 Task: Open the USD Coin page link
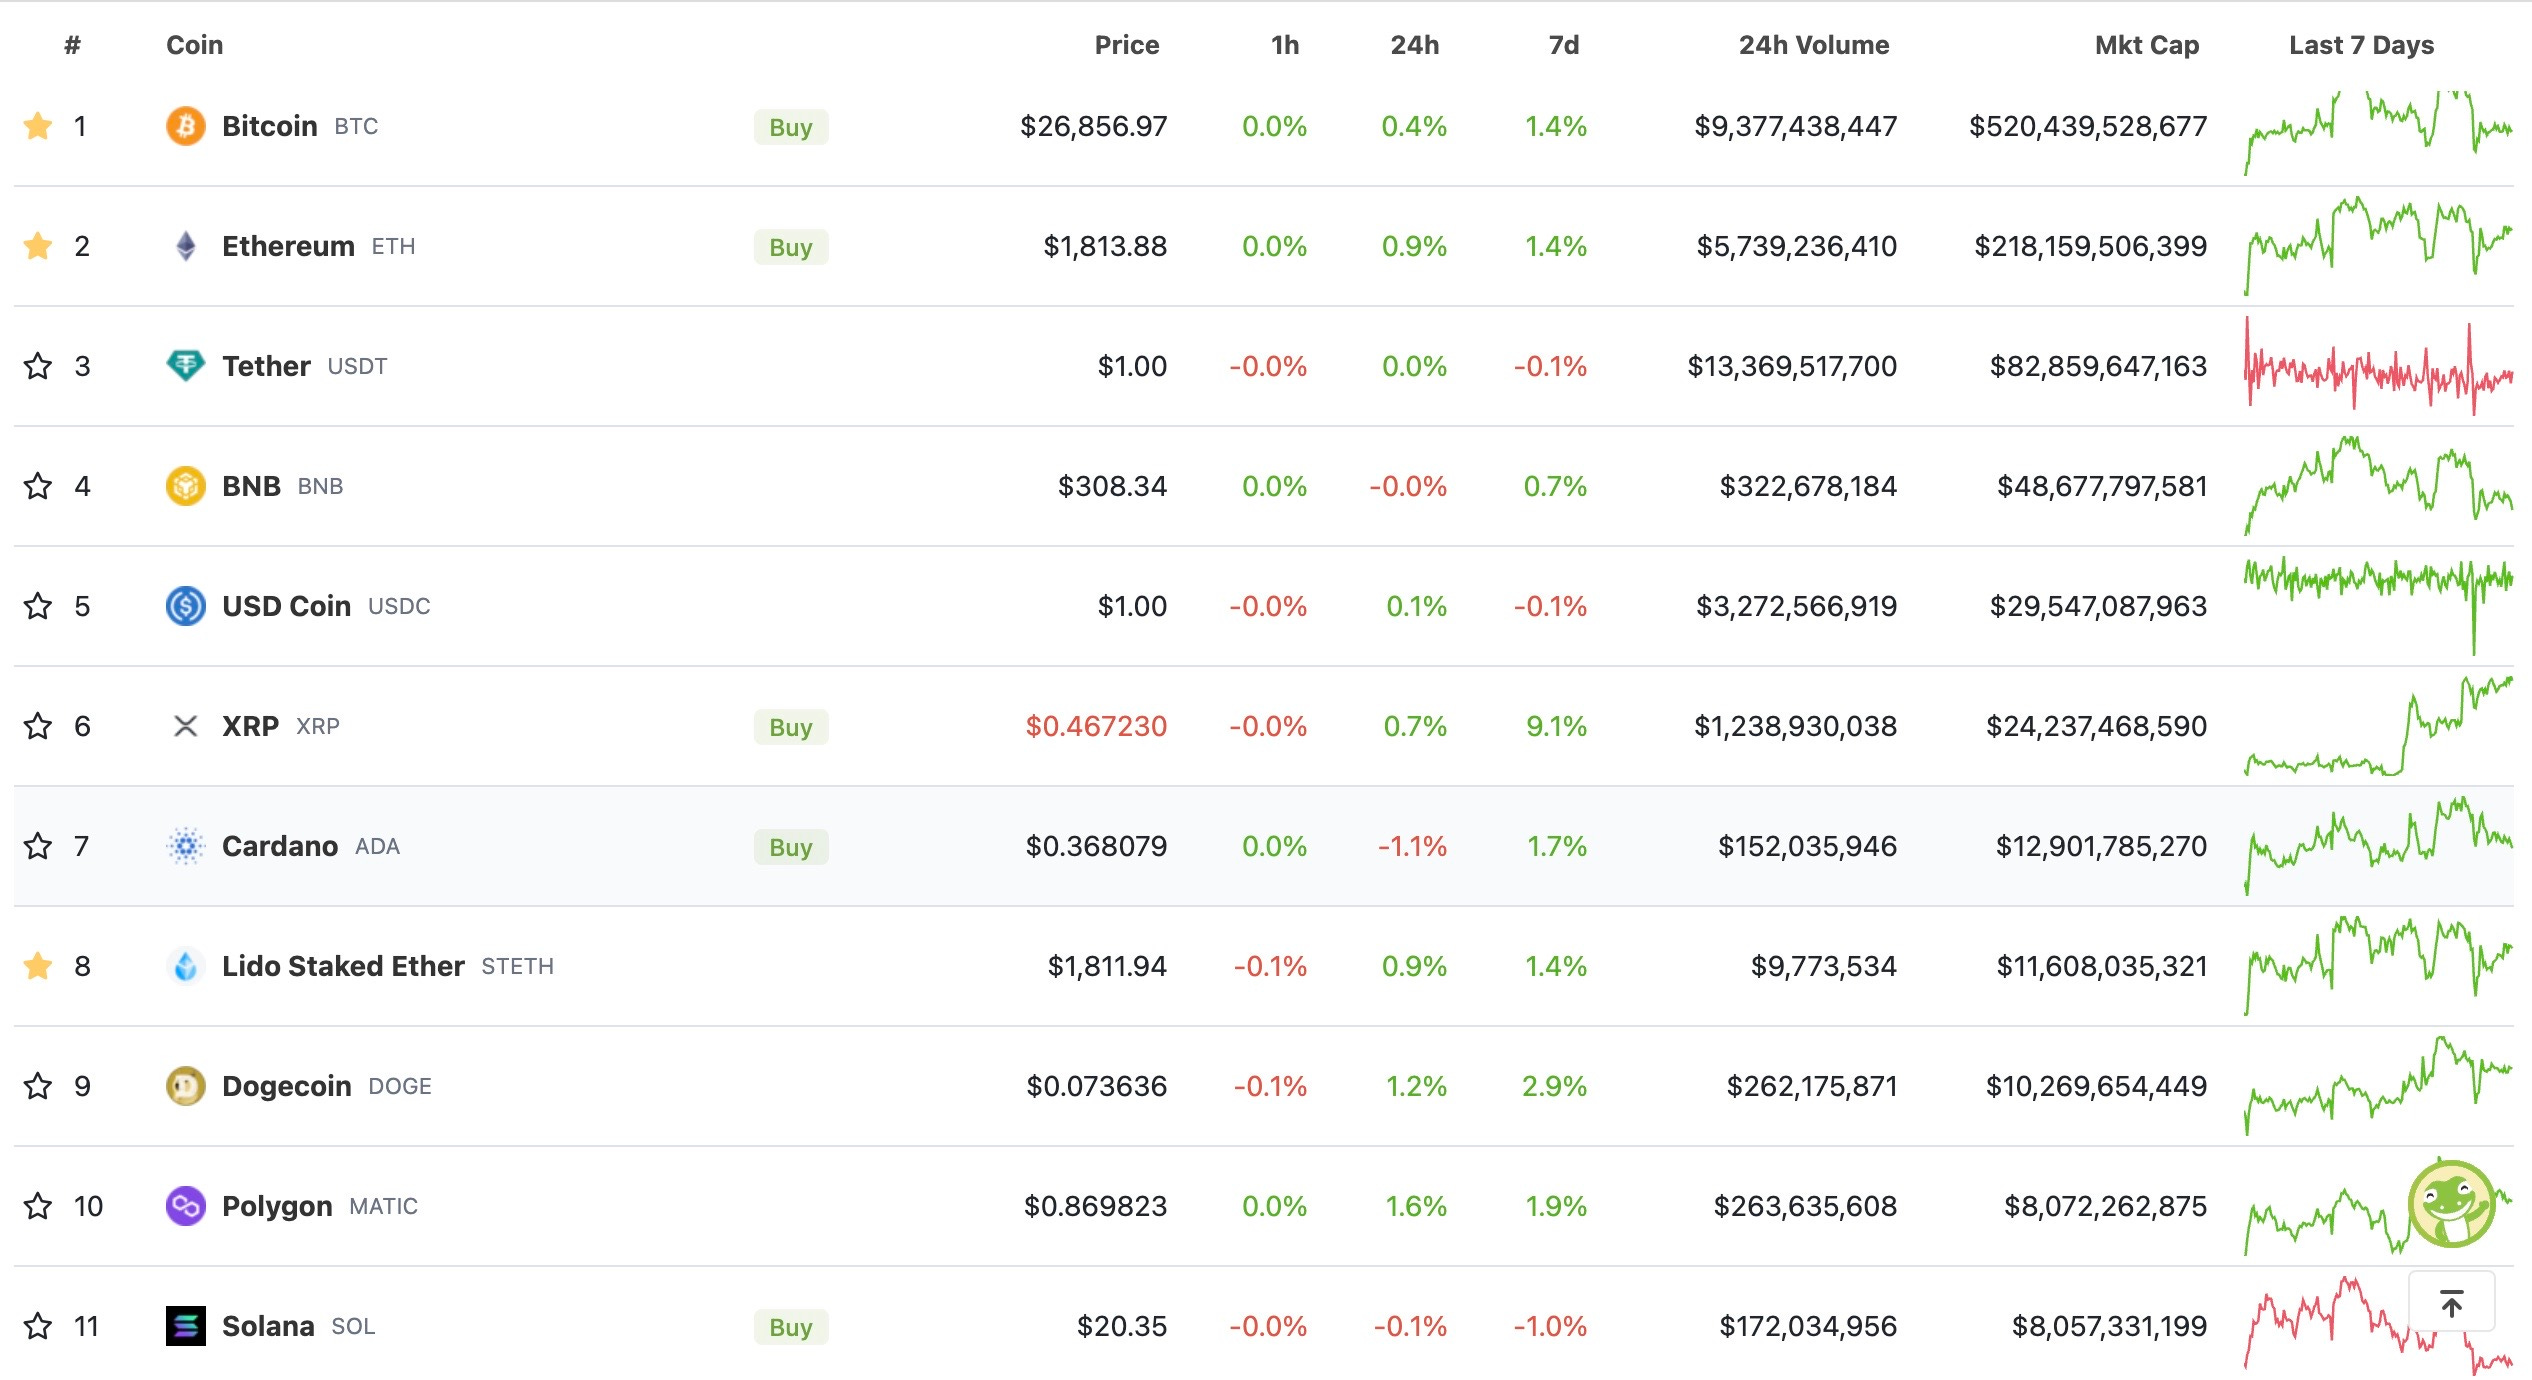(x=286, y=606)
